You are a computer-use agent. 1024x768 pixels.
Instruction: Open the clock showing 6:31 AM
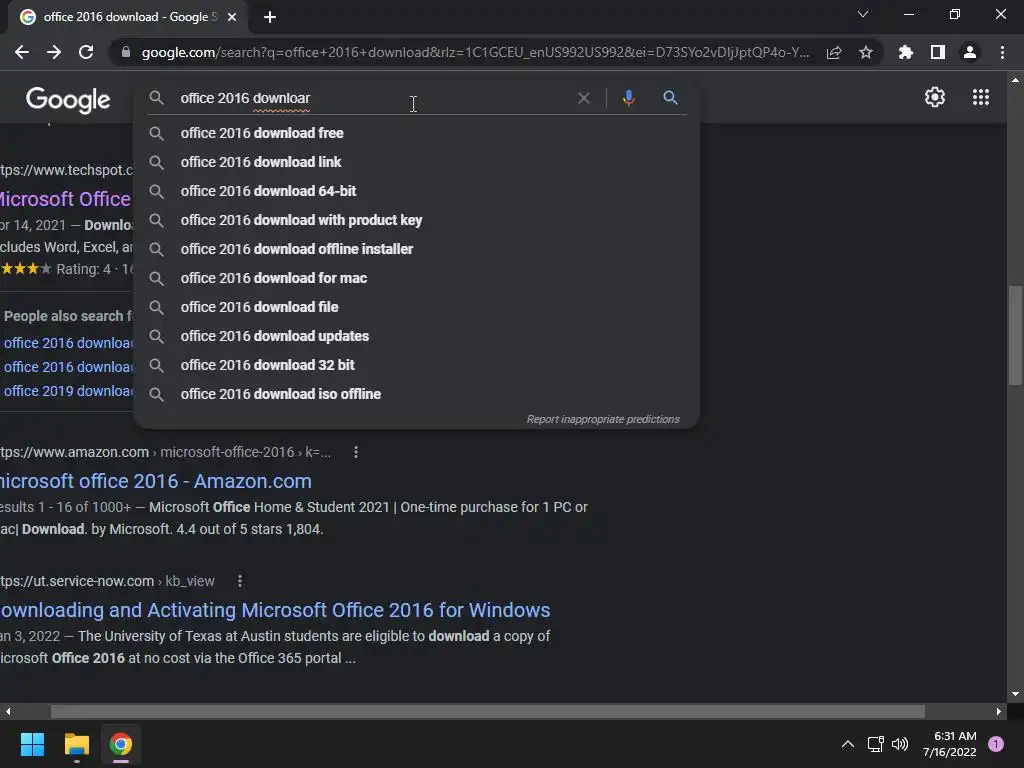[950, 744]
